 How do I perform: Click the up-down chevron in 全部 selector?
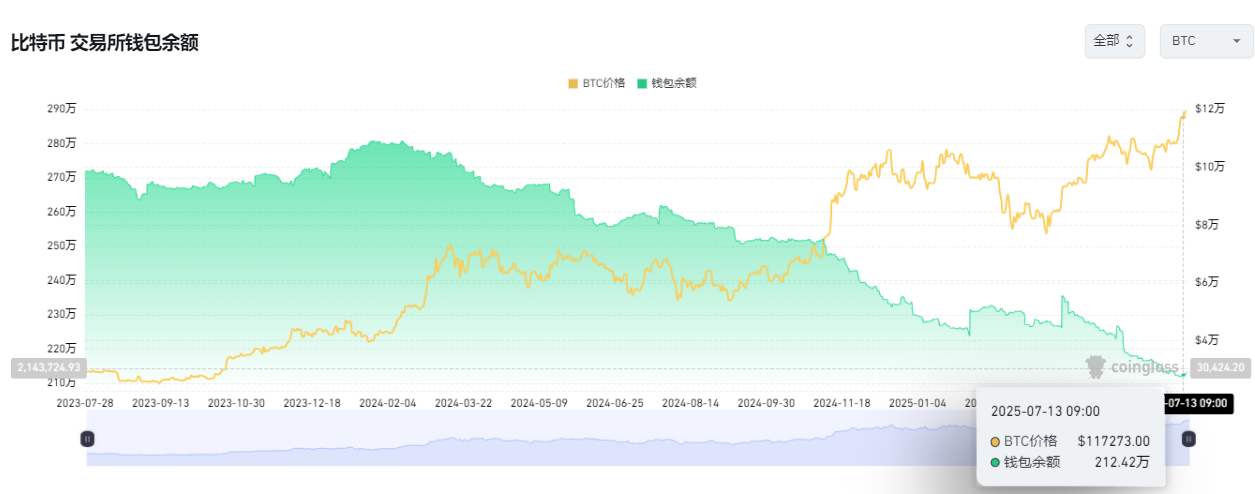coord(1130,41)
